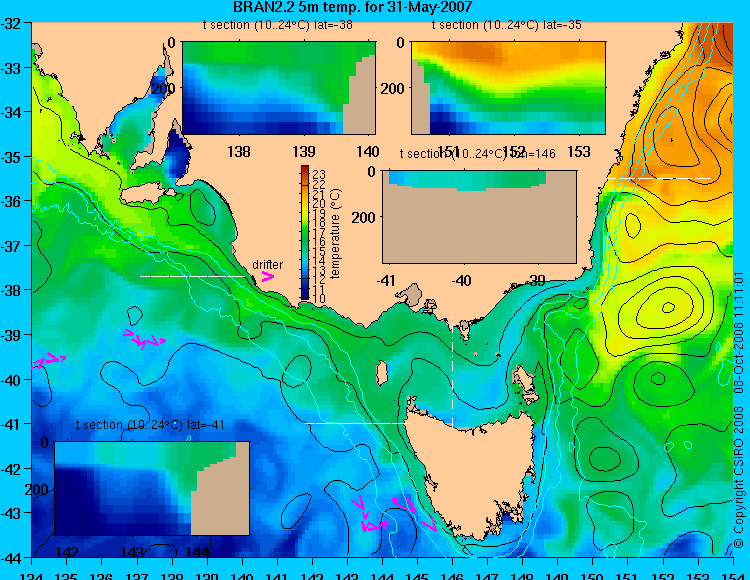Select heading 't section (10..24°C) lat=-38'
Viewport: 750px width, 580px height.
[x=277, y=25]
